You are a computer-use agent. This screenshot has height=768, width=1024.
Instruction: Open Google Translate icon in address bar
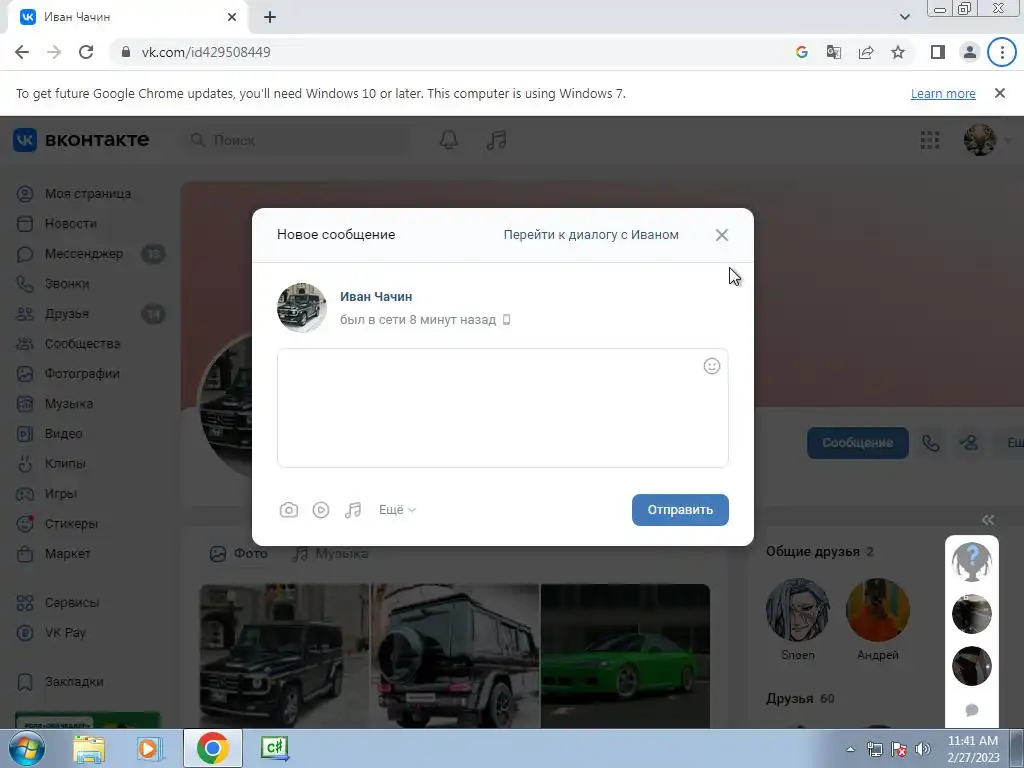(x=834, y=52)
